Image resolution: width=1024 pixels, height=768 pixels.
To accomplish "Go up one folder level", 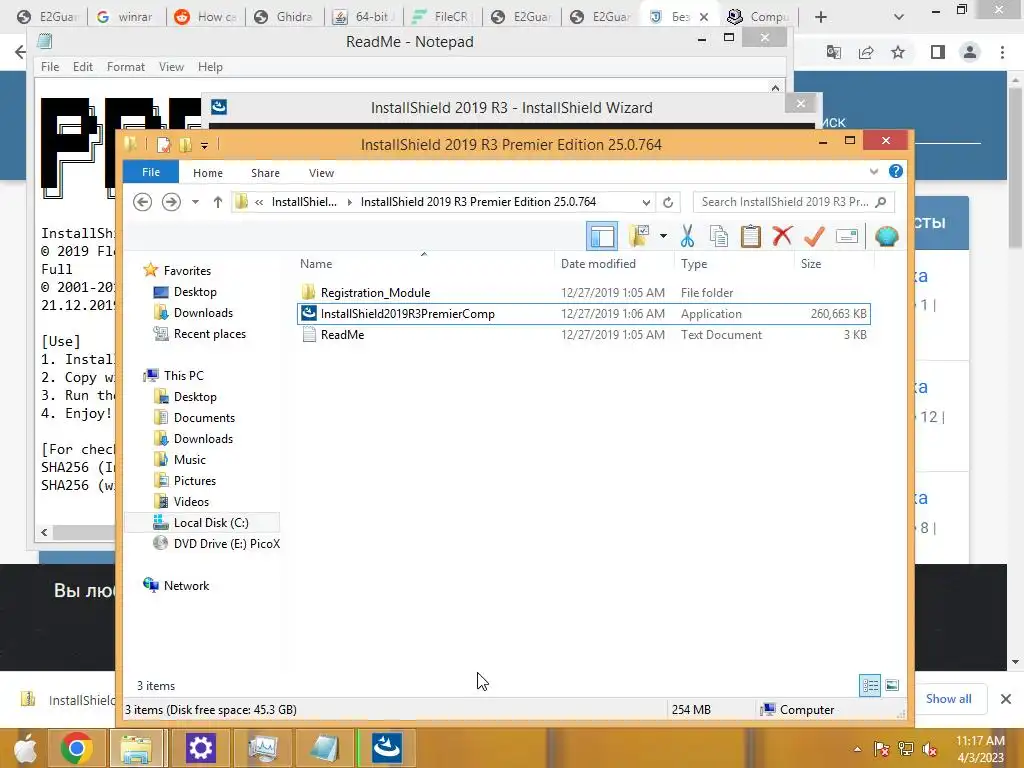I will (217, 202).
